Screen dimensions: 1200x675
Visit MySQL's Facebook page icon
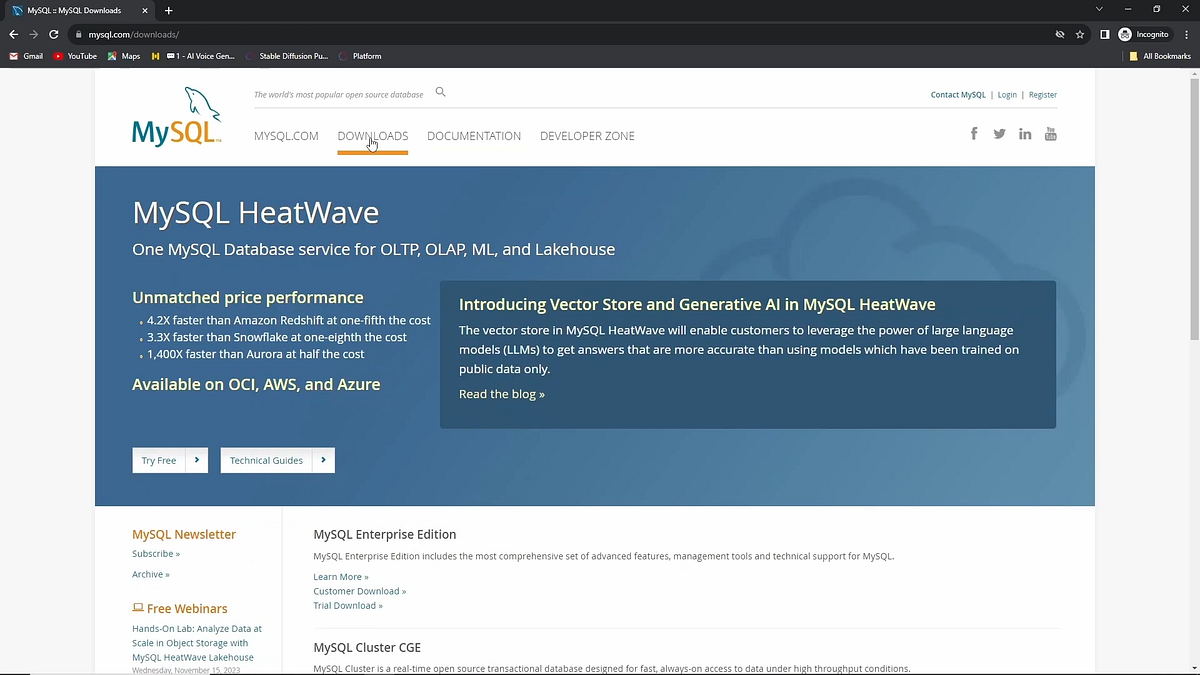click(973, 133)
